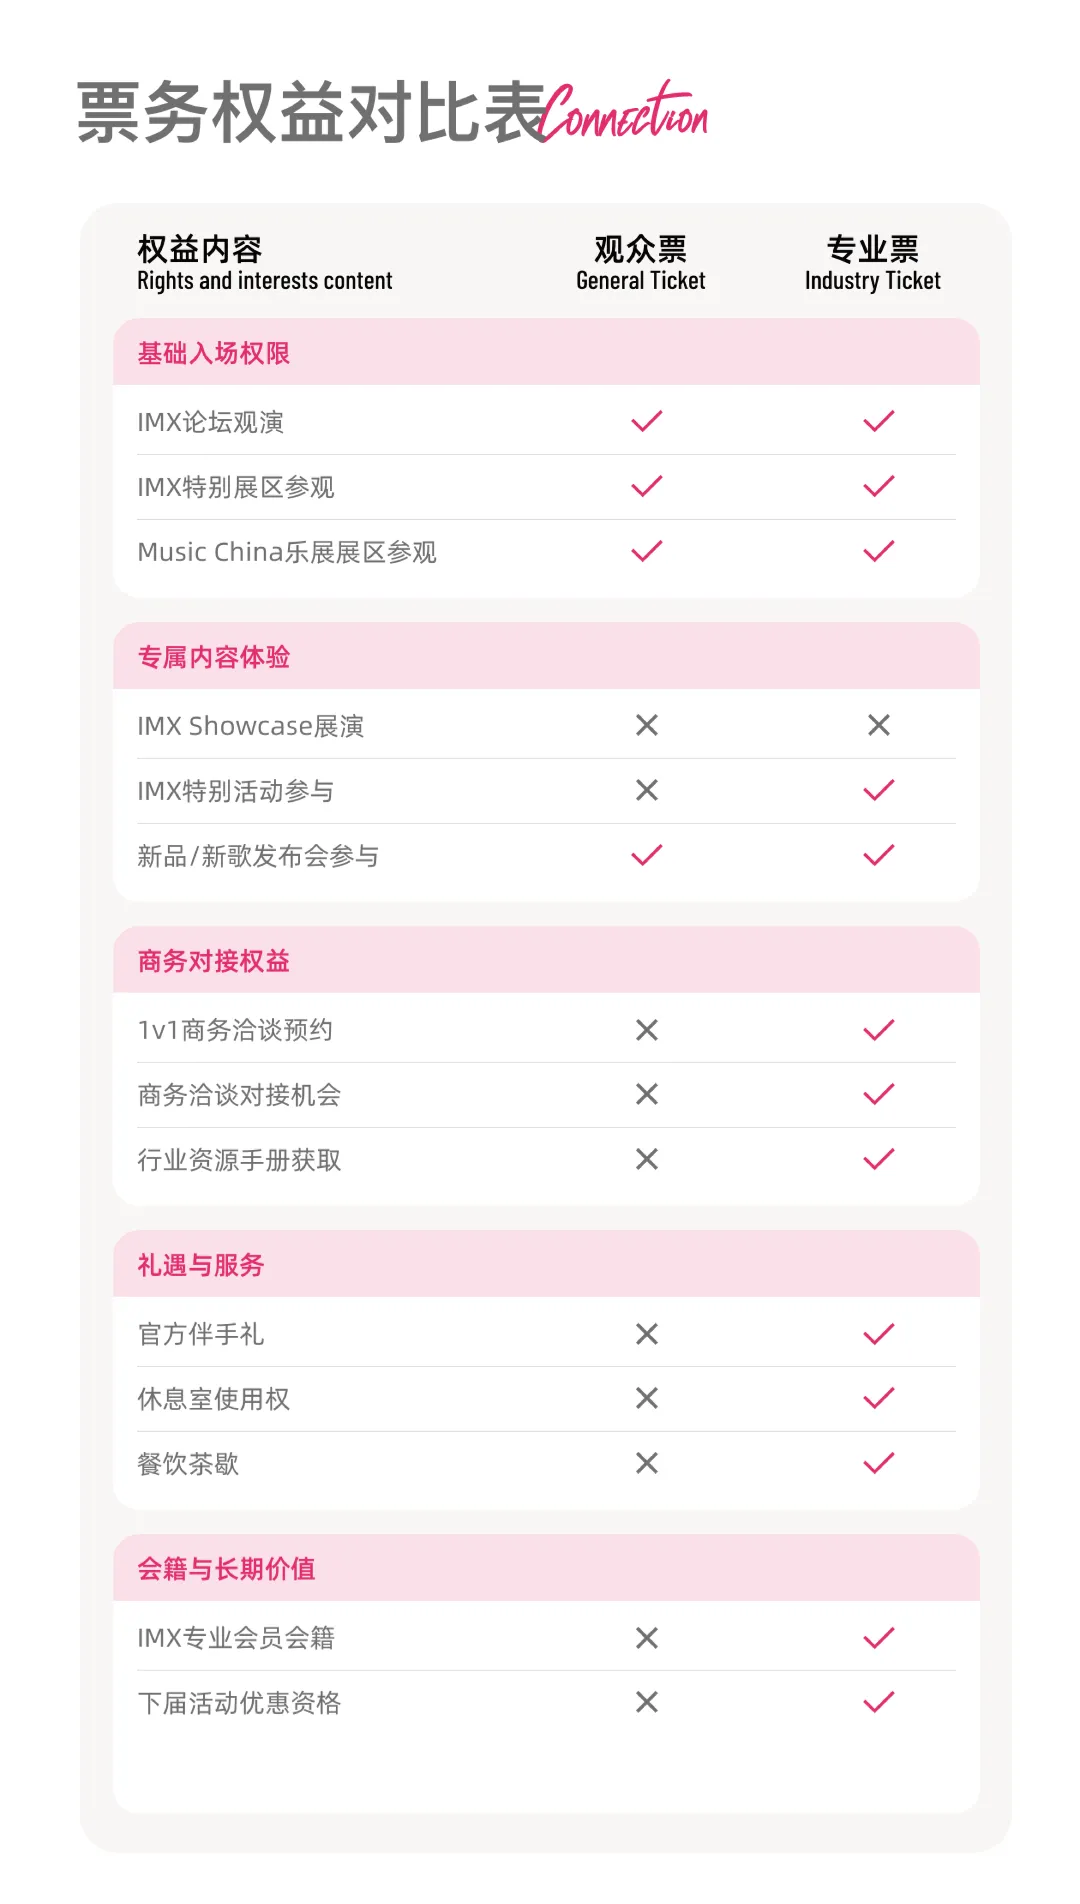The image size is (1080, 1904).
Task: Select the 礼遇与服务 section header
Action: tap(201, 1265)
